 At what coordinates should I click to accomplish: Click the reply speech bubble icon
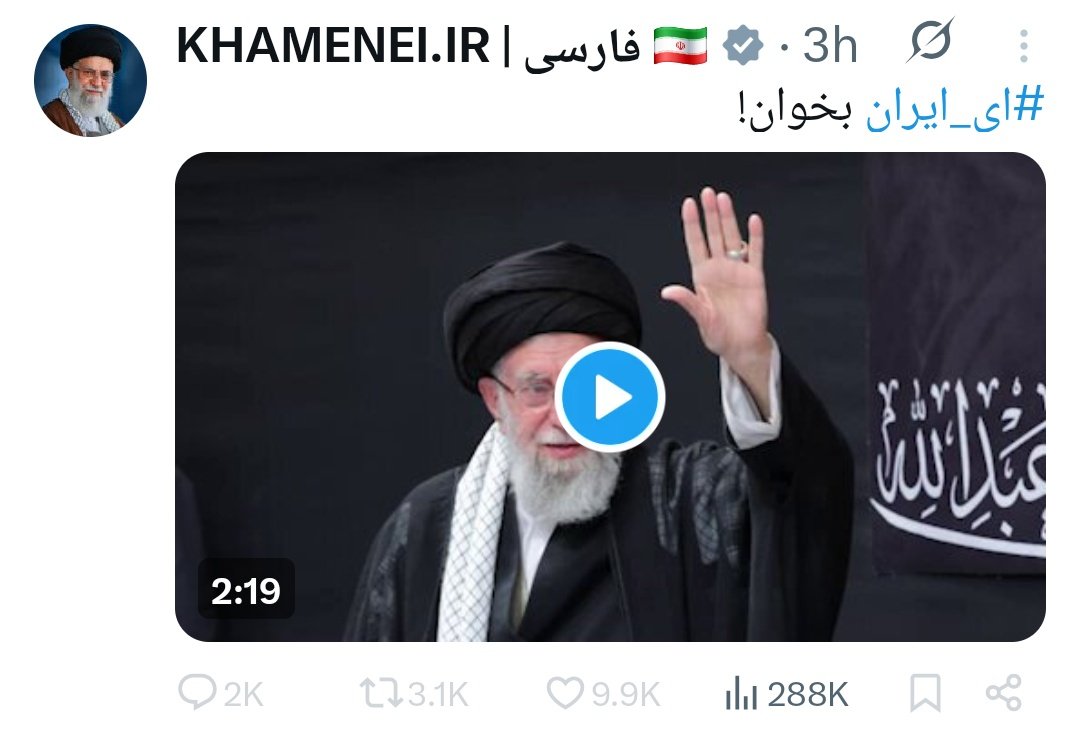197,692
